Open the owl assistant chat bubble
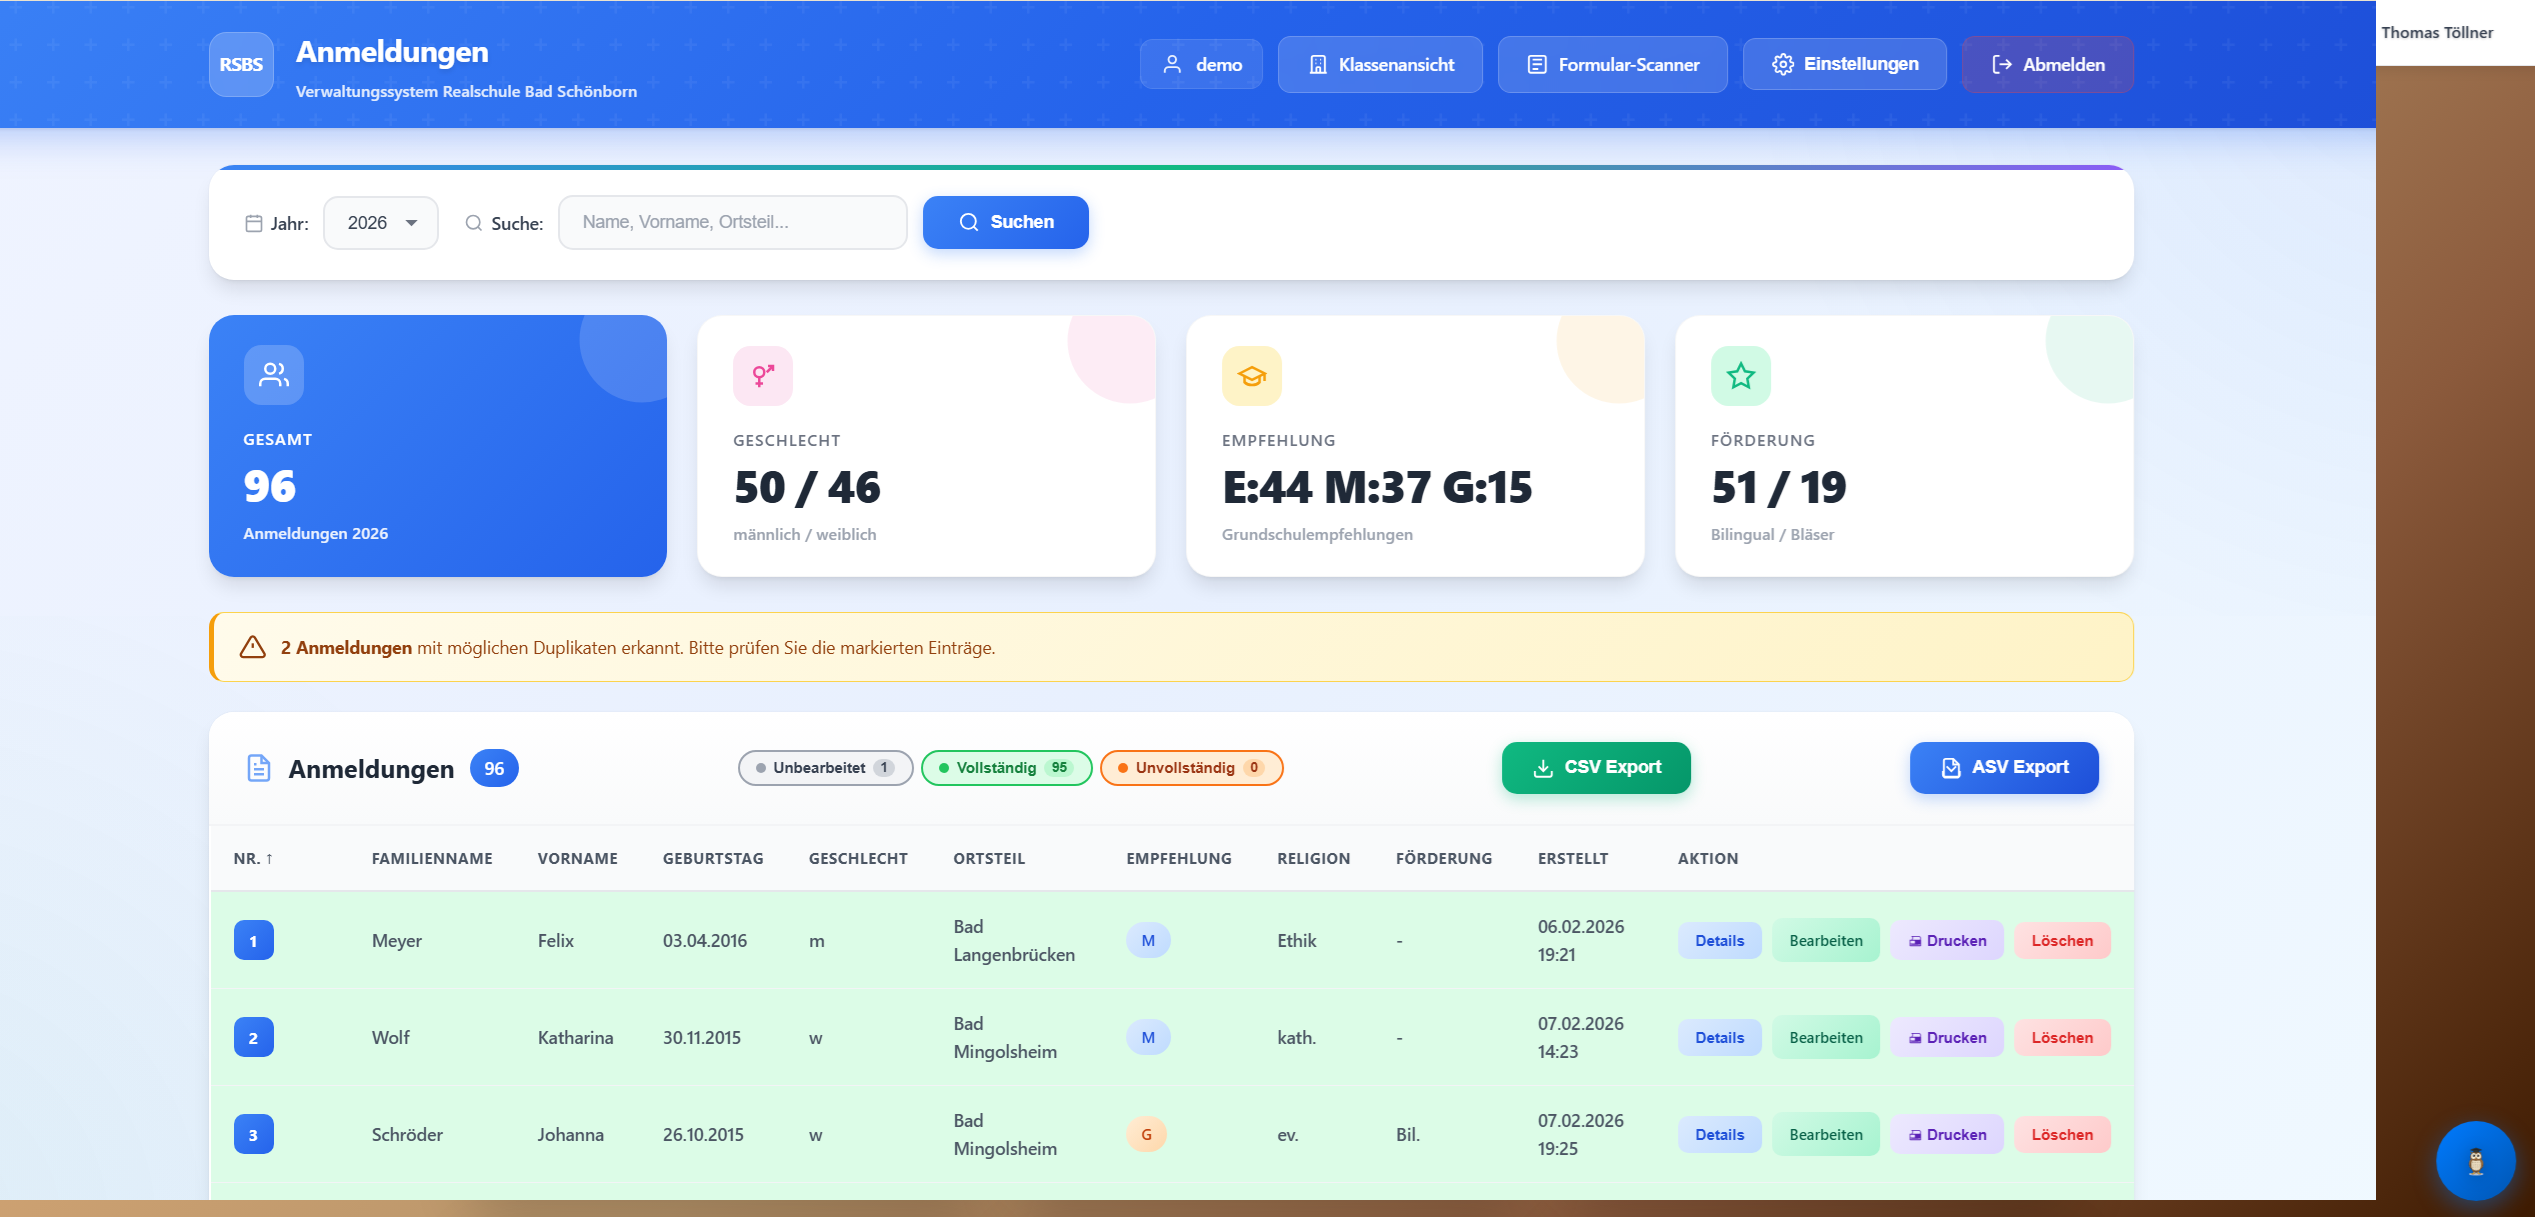 pos(2475,1161)
